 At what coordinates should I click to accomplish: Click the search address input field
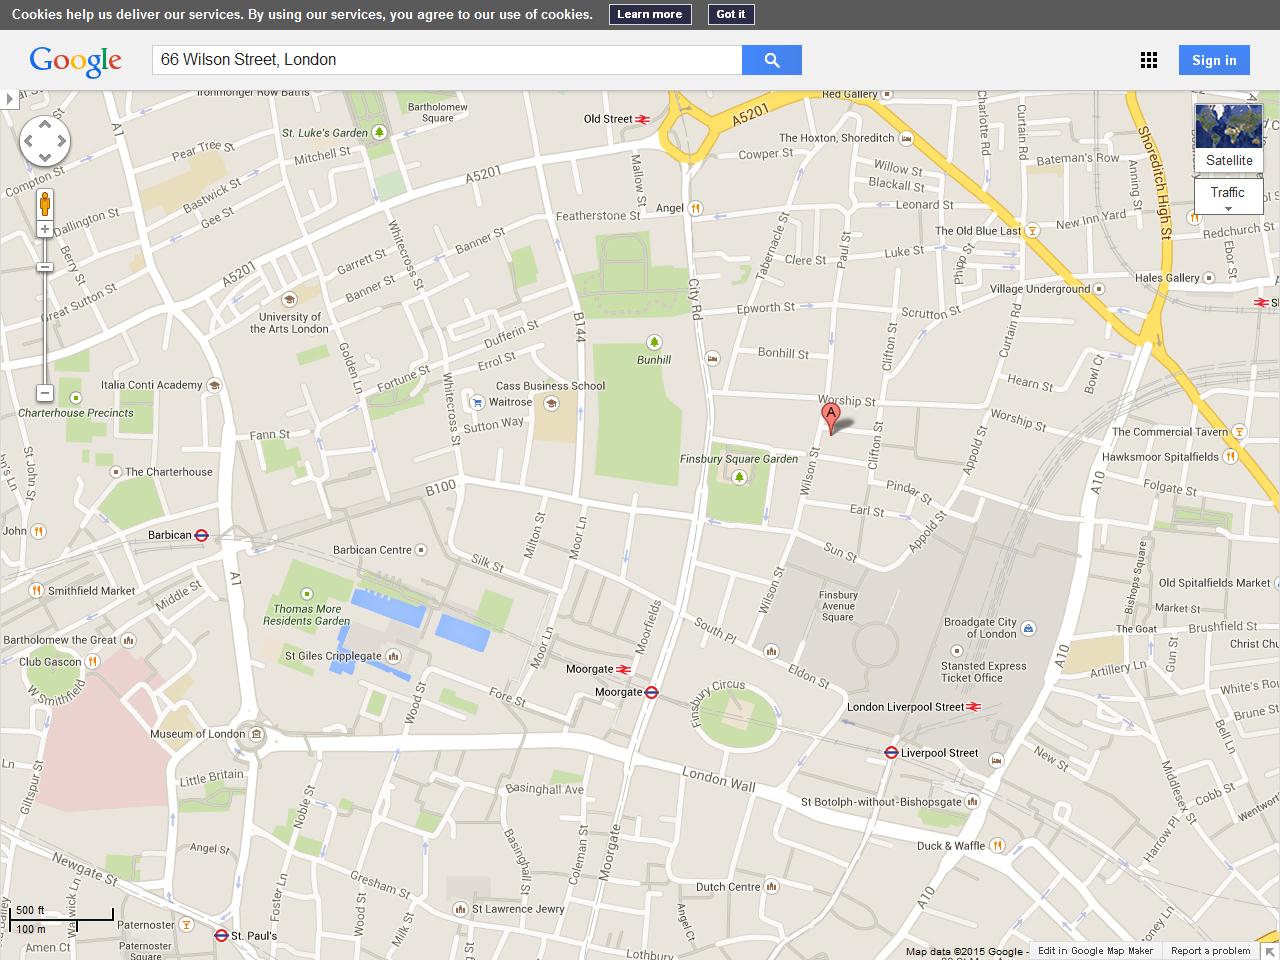pyautogui.click(x=447, y=60)
